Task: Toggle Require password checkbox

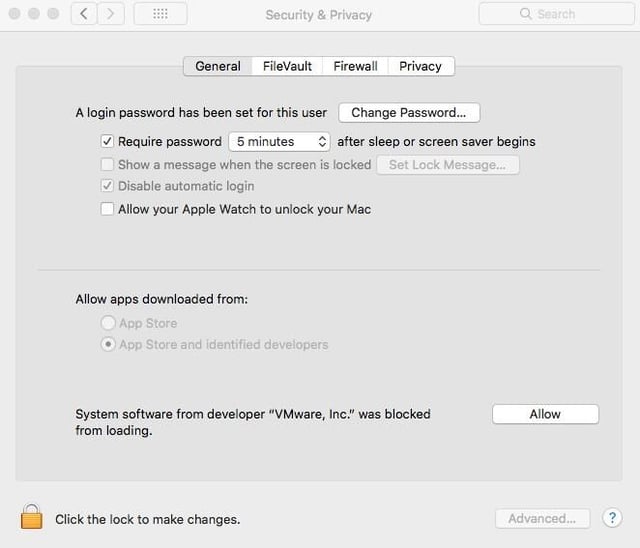Action: (x=107, y=142)
